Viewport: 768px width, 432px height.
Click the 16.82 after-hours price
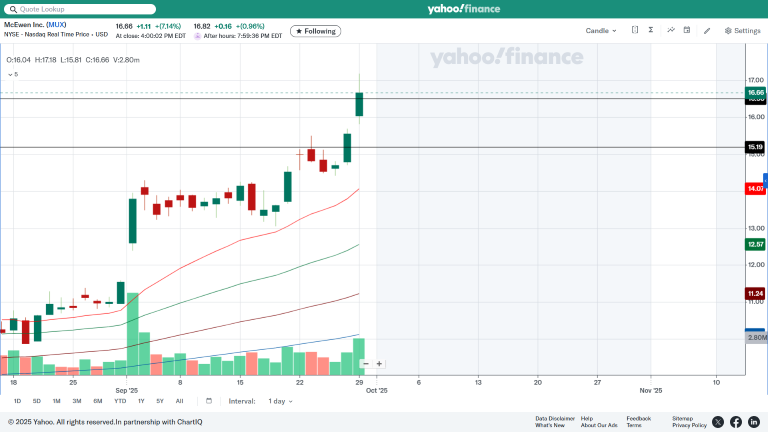[202, 26]
